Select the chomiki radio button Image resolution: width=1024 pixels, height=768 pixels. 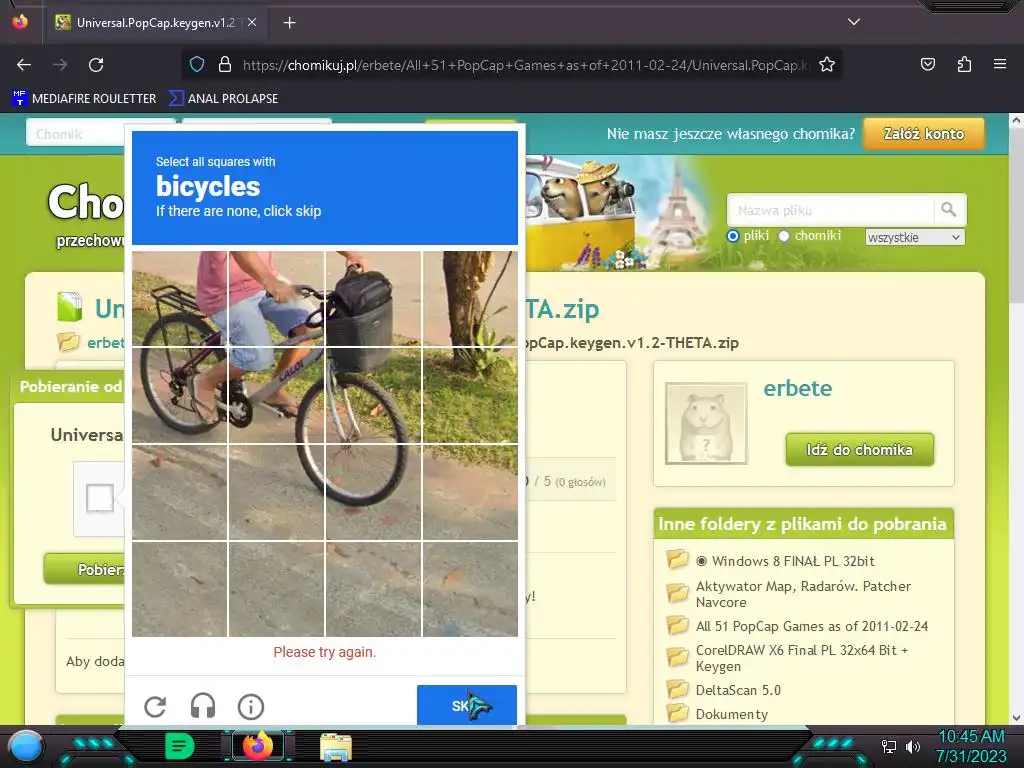(784, 236)
